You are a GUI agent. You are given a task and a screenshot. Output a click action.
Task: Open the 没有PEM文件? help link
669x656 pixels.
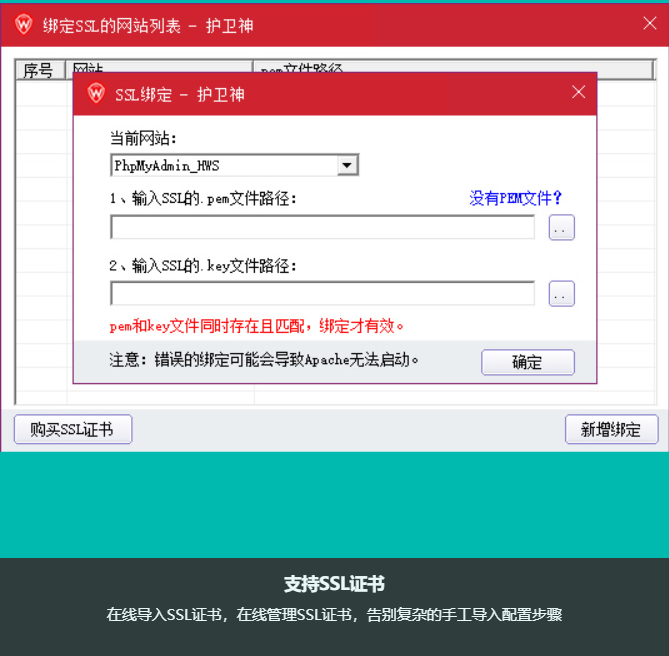[x=516, y=198]
